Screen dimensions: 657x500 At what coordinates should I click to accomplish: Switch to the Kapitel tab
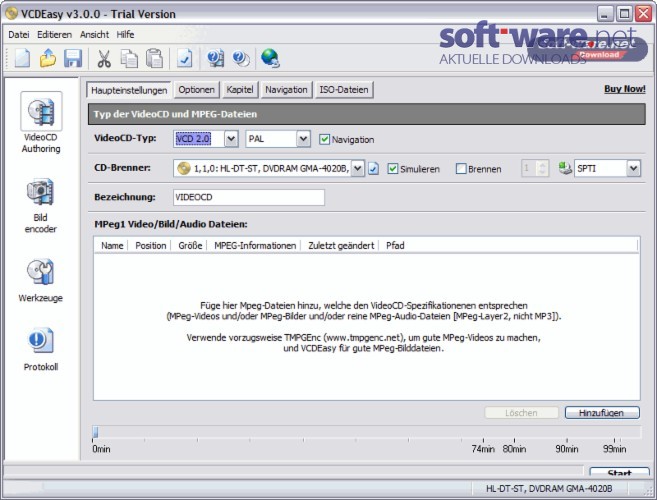tap(240, 90)
